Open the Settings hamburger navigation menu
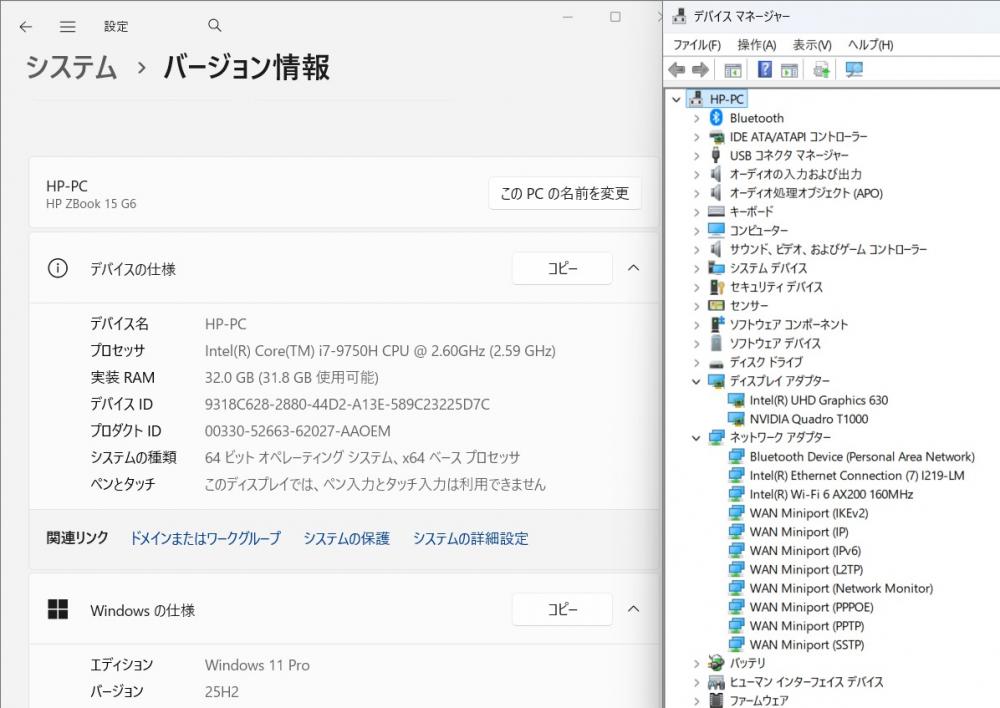Screen dimensions: 1000x708 point(68,27)
